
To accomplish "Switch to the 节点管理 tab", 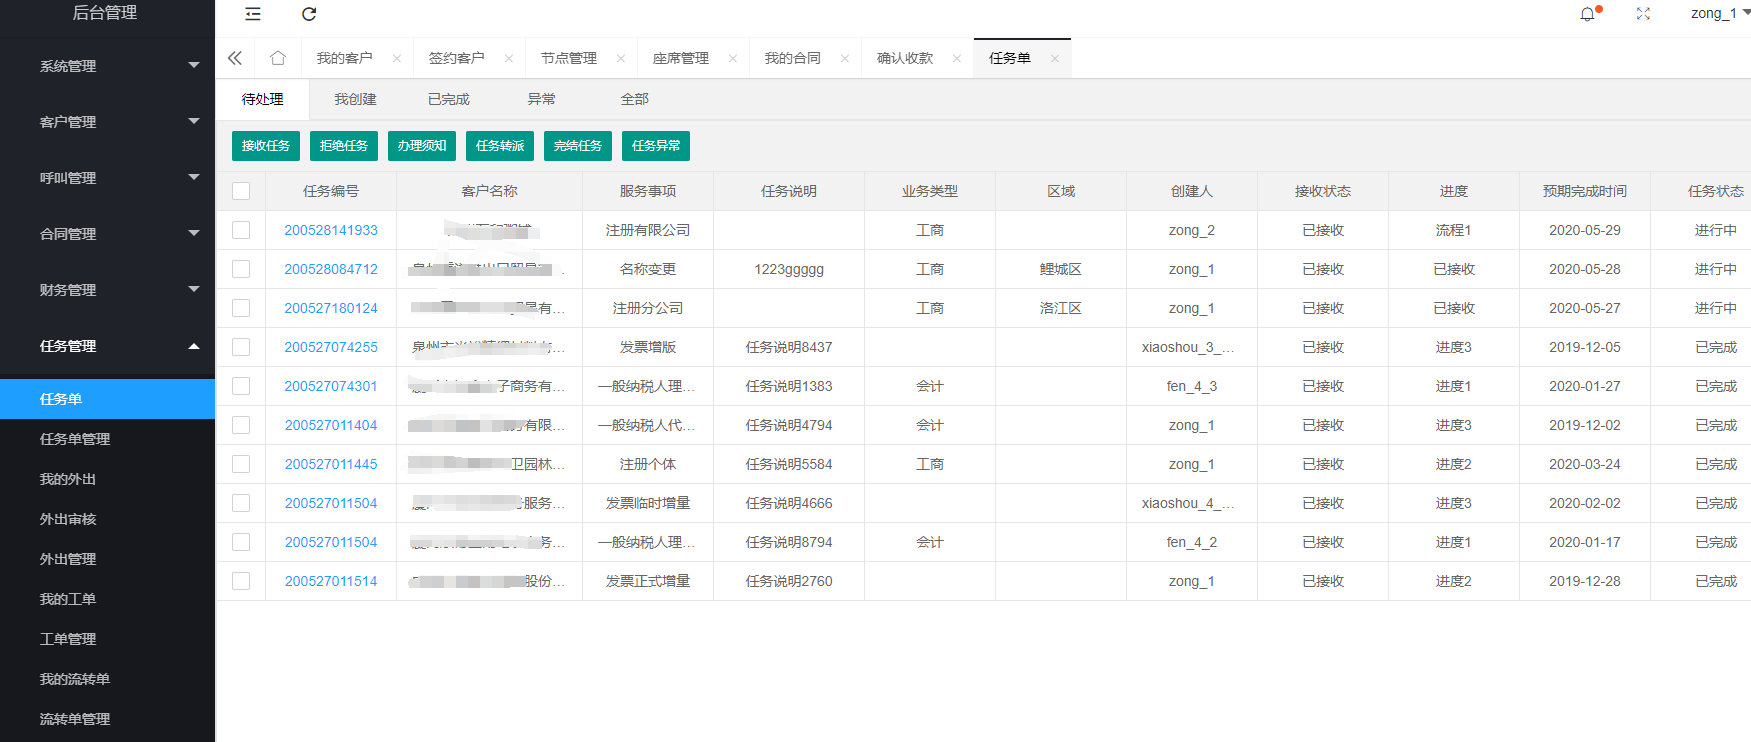I will [x=568, y=58].
